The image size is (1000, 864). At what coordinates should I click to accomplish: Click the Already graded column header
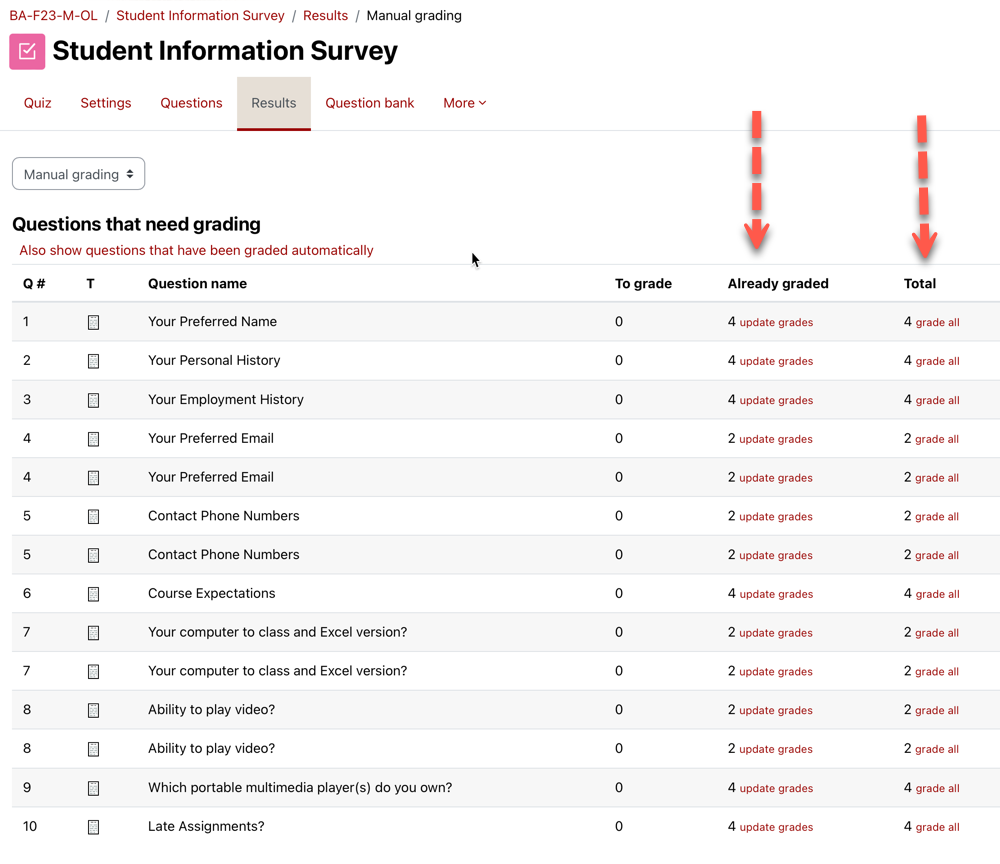pos(778,284)
